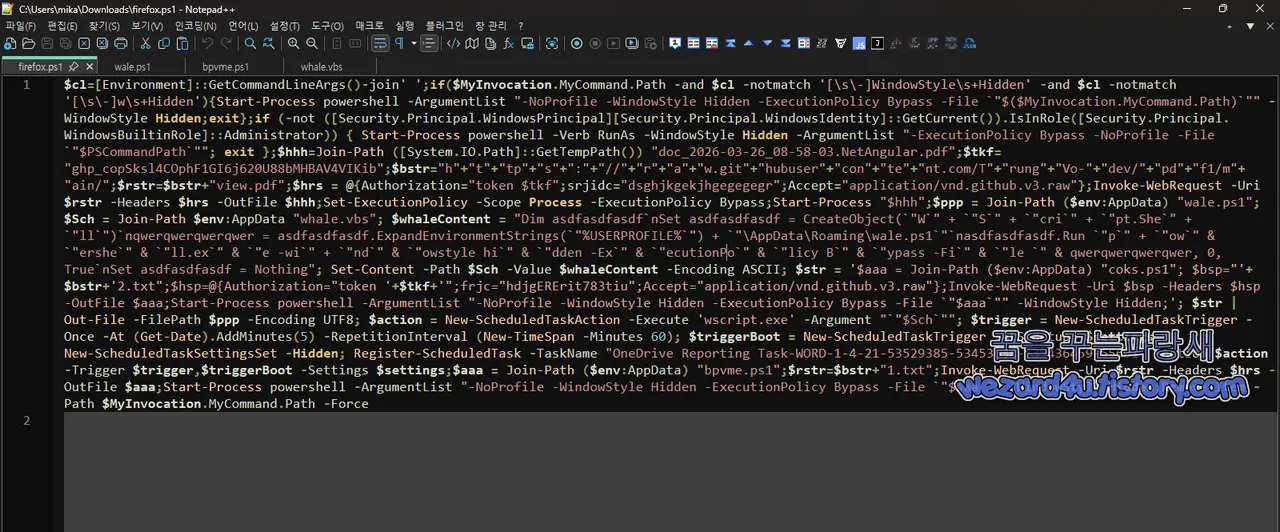Screen dimensions: 1280x532
Task: Toggle file monitoring eye icon
Action: (552, 44)
